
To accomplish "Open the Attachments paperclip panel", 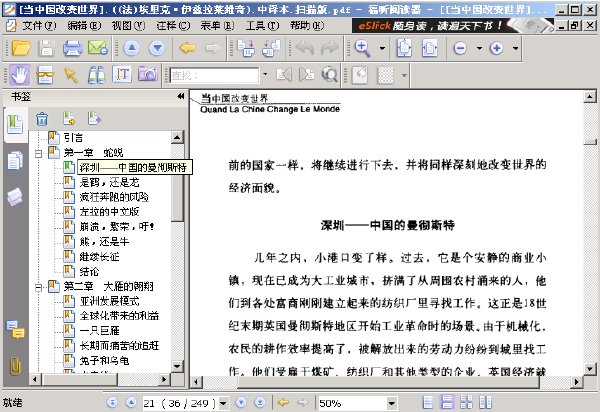I will point(15,366).
